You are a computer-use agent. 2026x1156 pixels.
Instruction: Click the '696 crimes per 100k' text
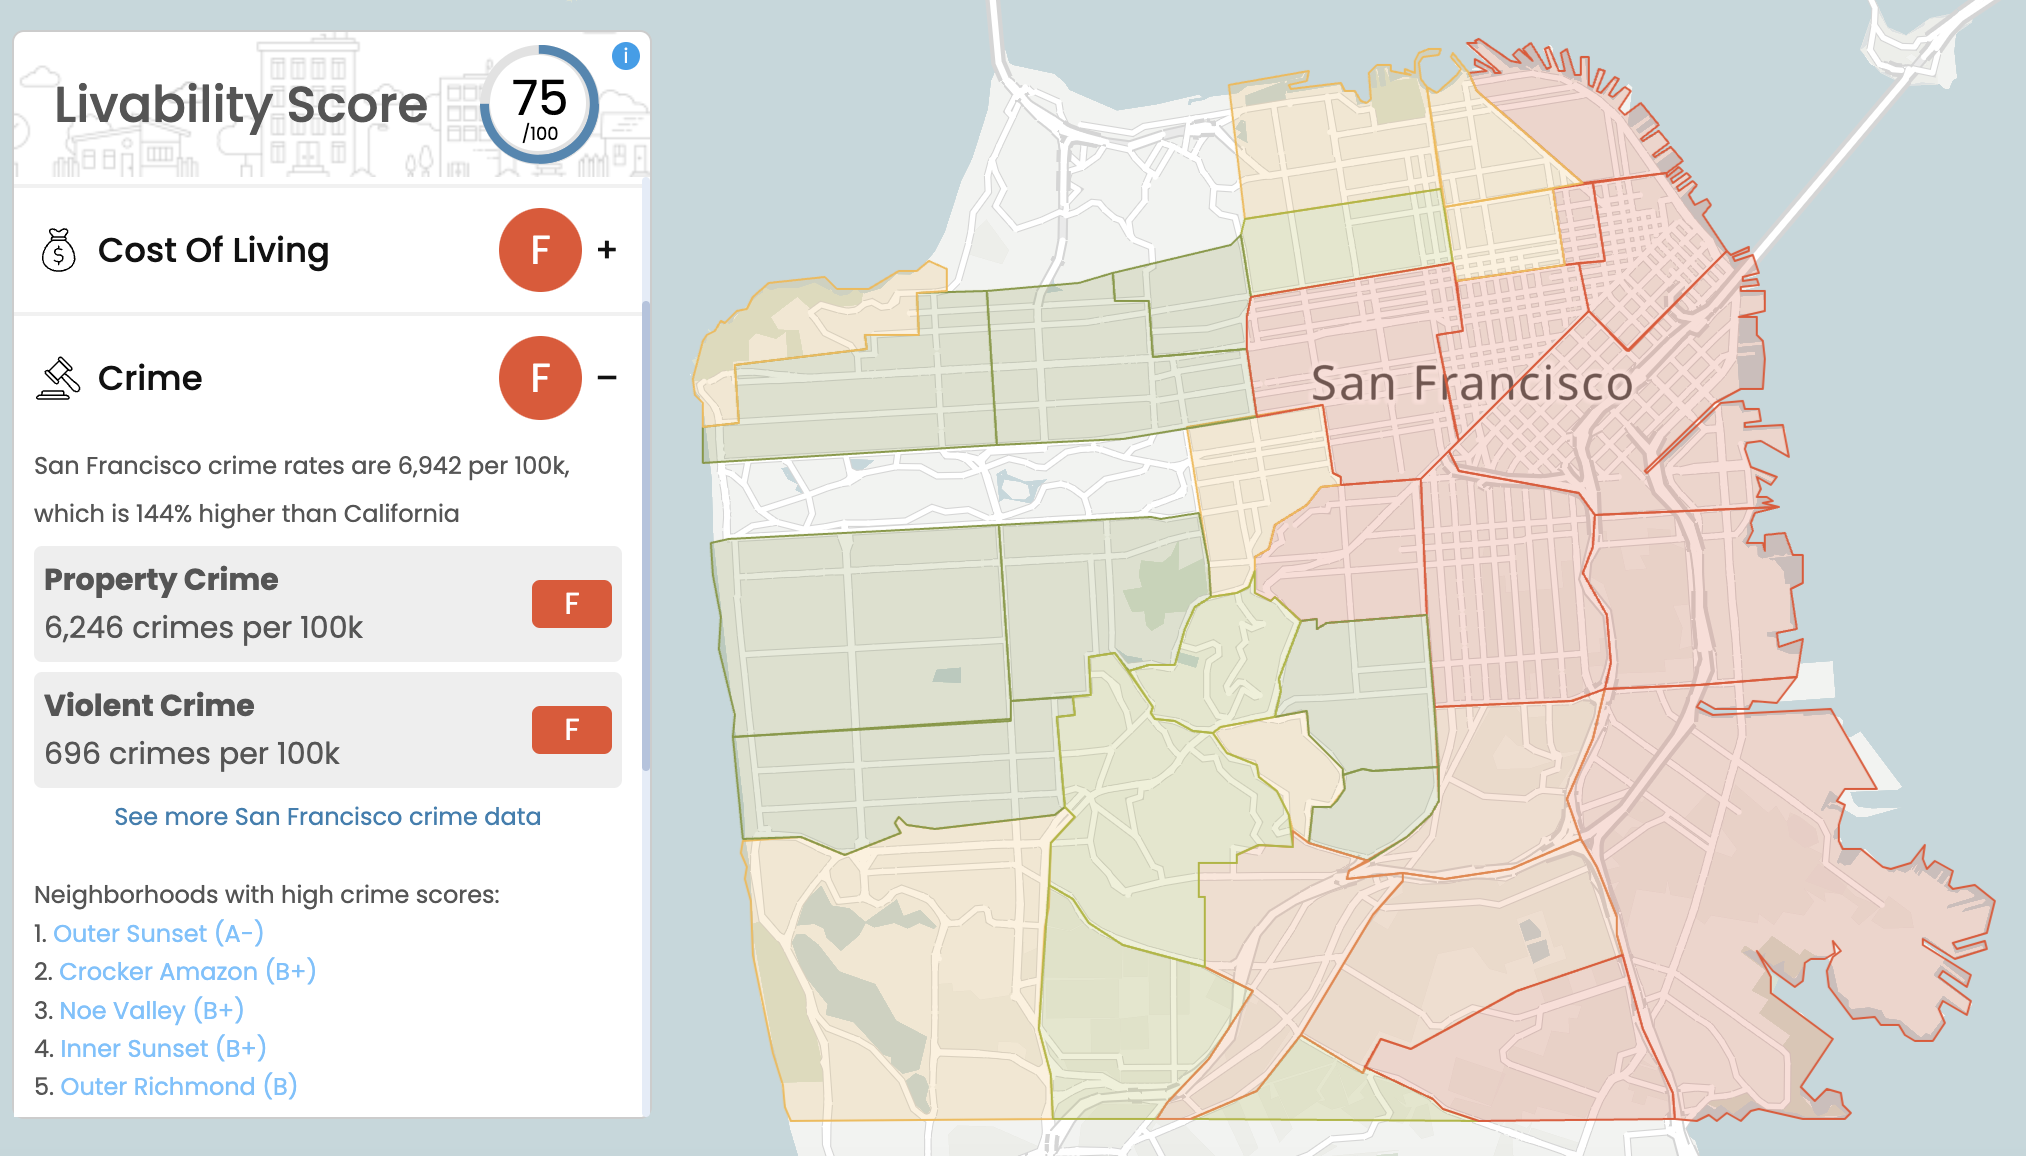192,754
